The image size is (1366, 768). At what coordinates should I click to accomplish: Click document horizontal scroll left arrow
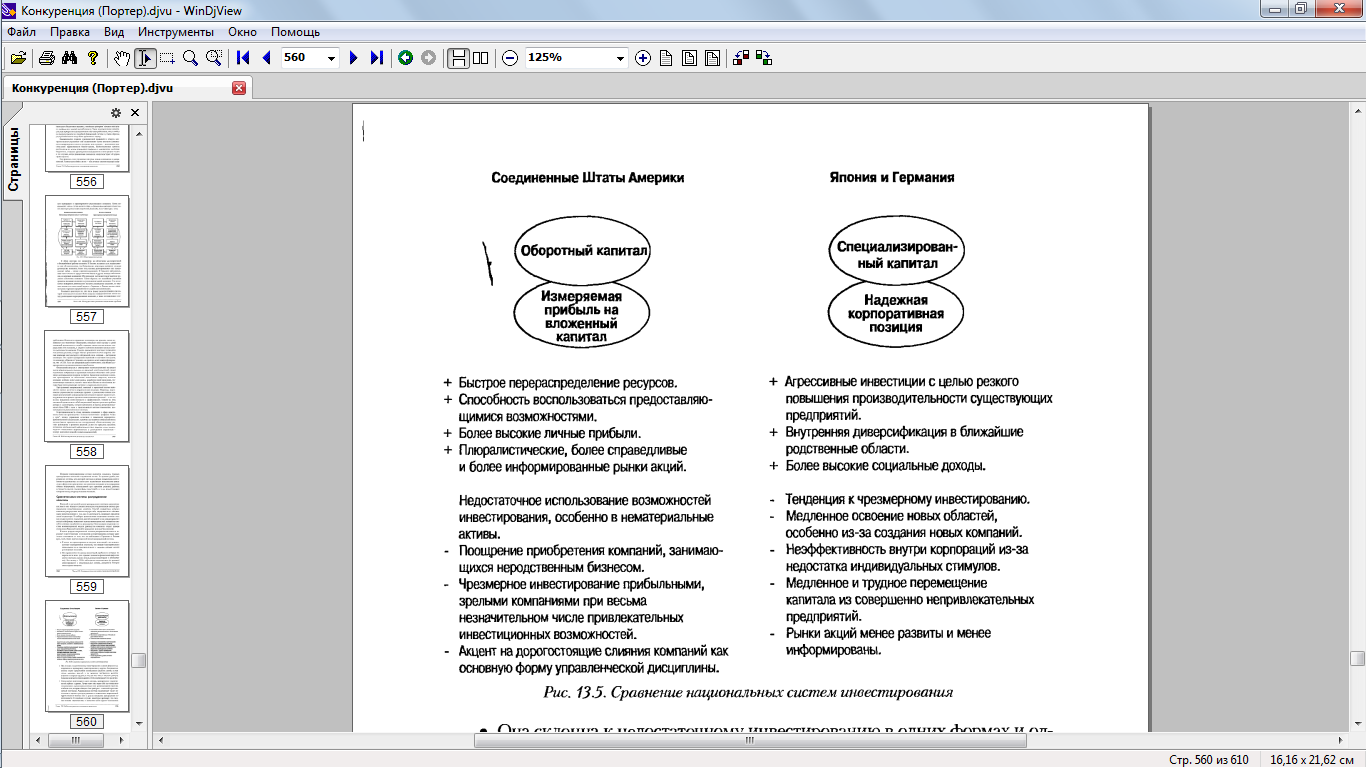pos(160,741)
